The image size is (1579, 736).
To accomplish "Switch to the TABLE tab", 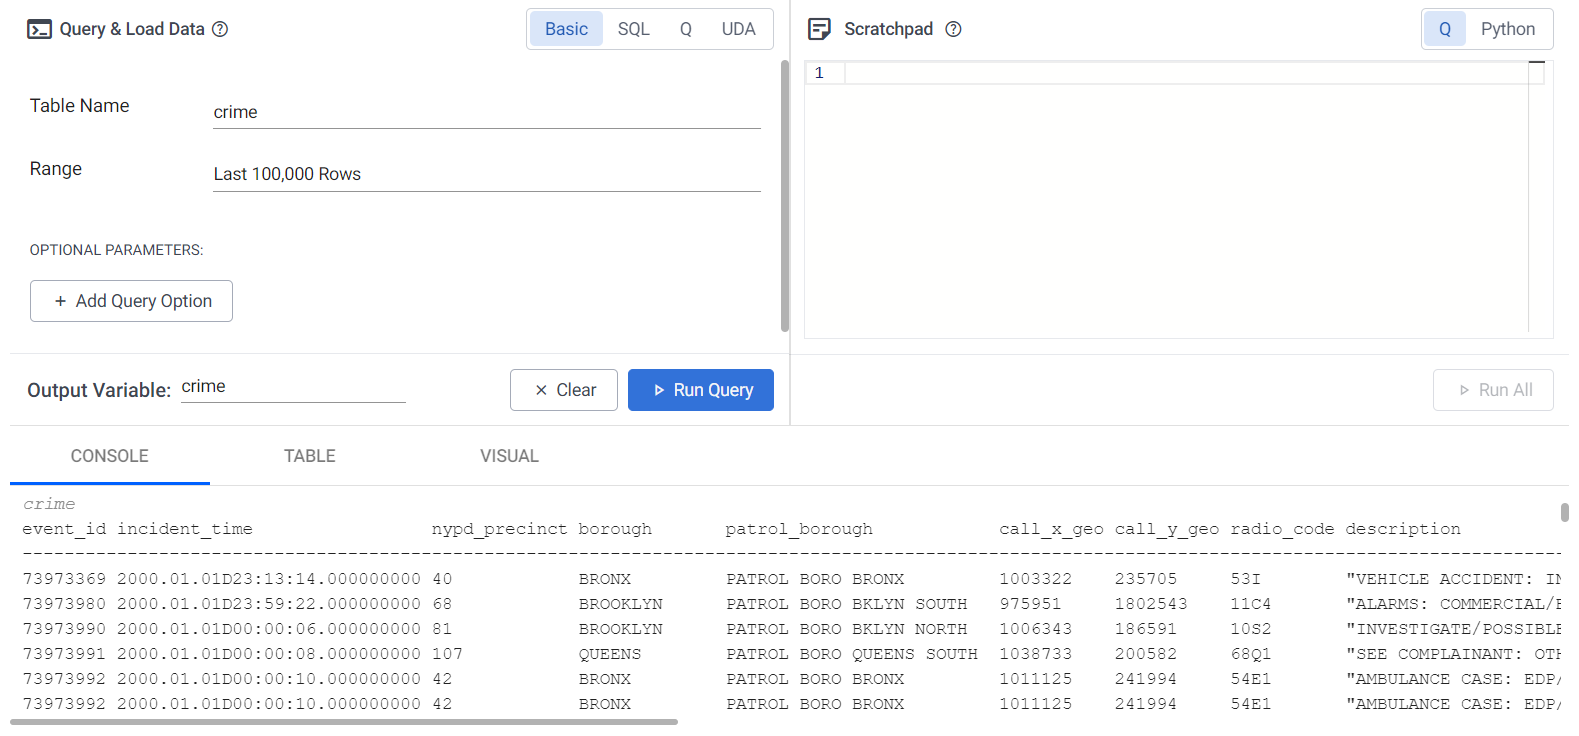I will 309,456.
